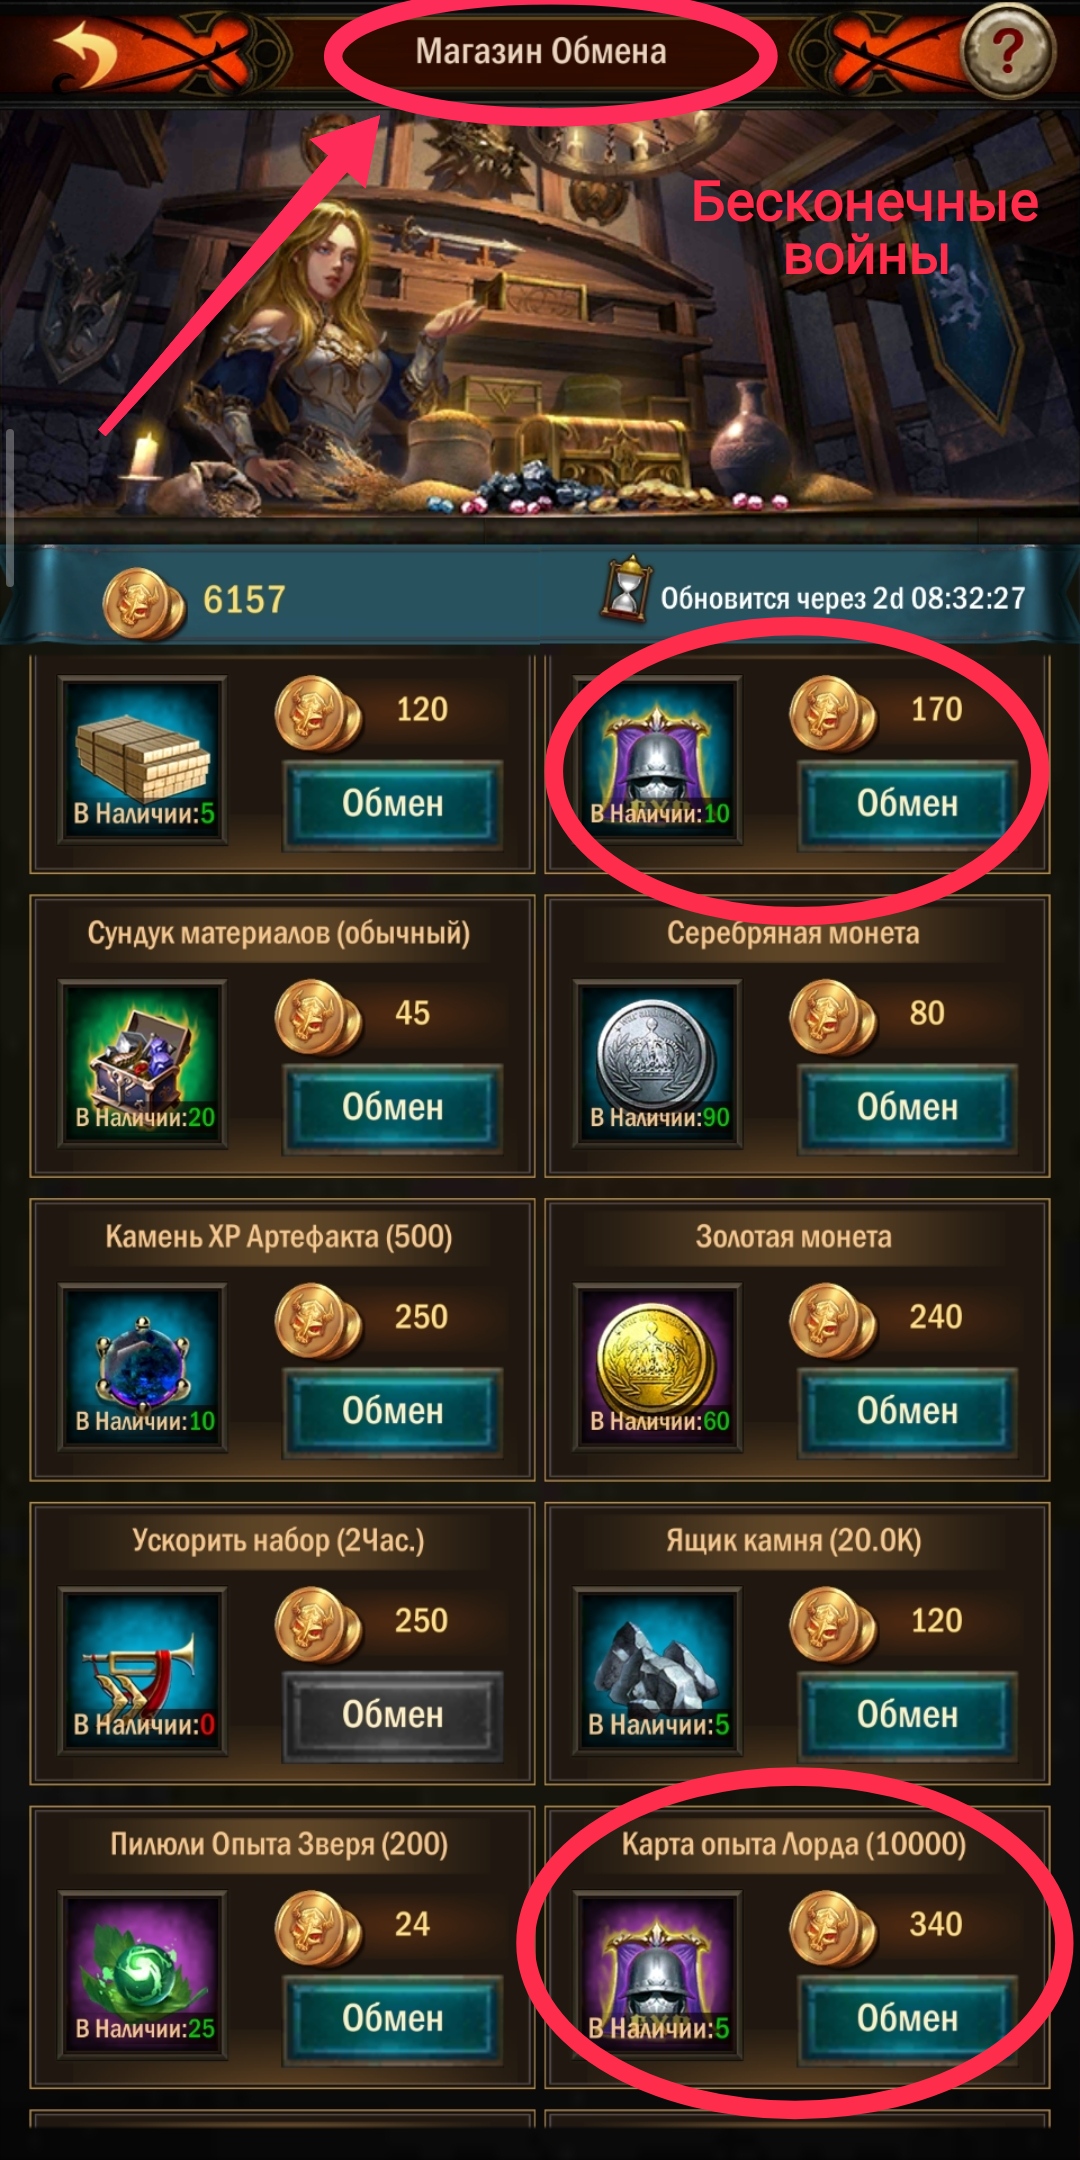The width and height of the screenshot is (1080, 2160).
Task: Tap the hourglass refresh timer icon
Action: (625, 590)
